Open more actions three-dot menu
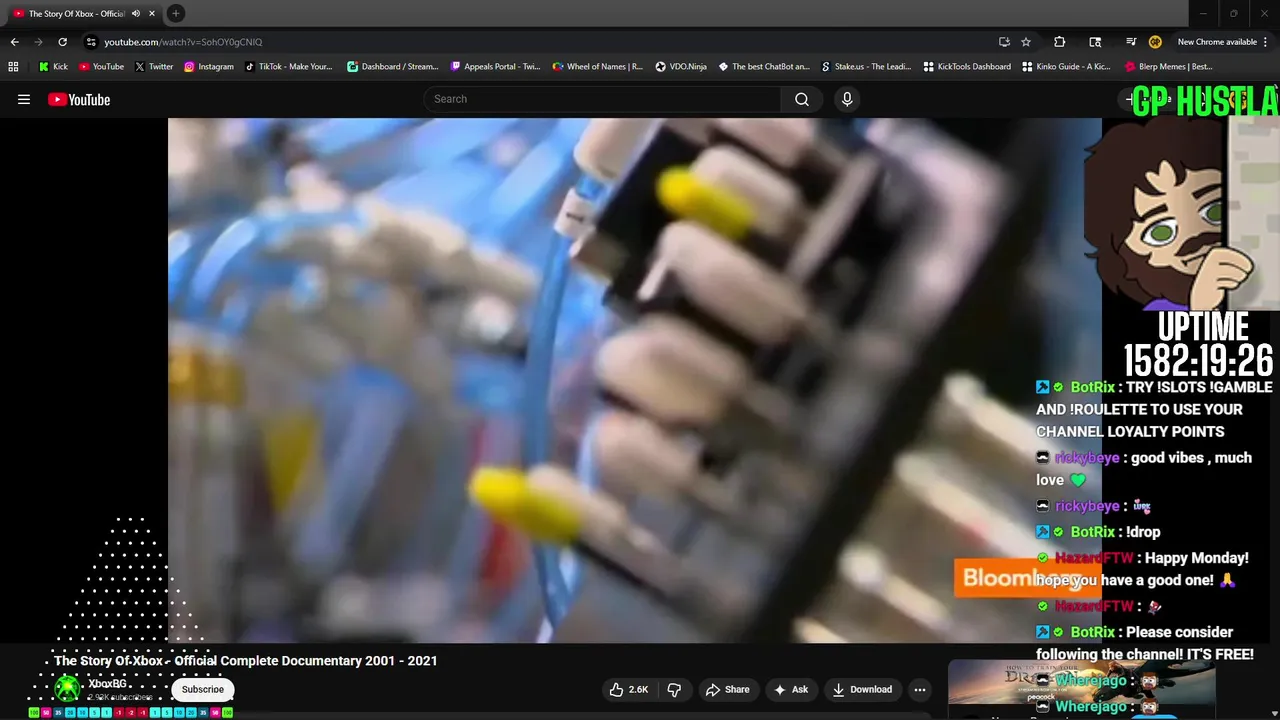The height and width of the screenshot is (720, 1280). tap(920, 689)
